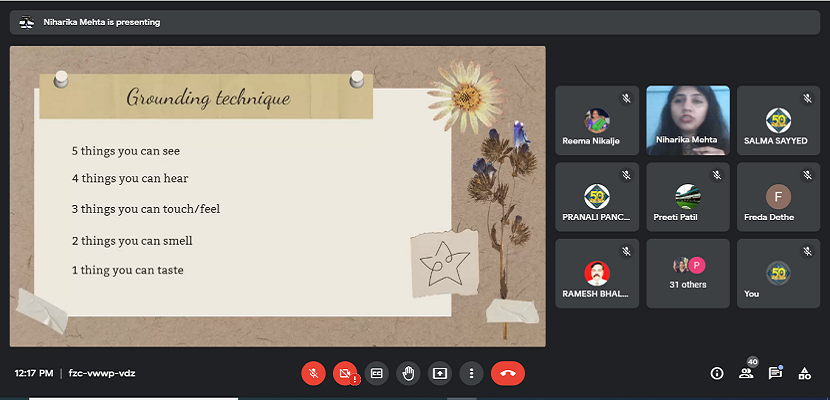Toggle closed captions
The height and width of the screenshot is (400, 830).
pos(376,374)
